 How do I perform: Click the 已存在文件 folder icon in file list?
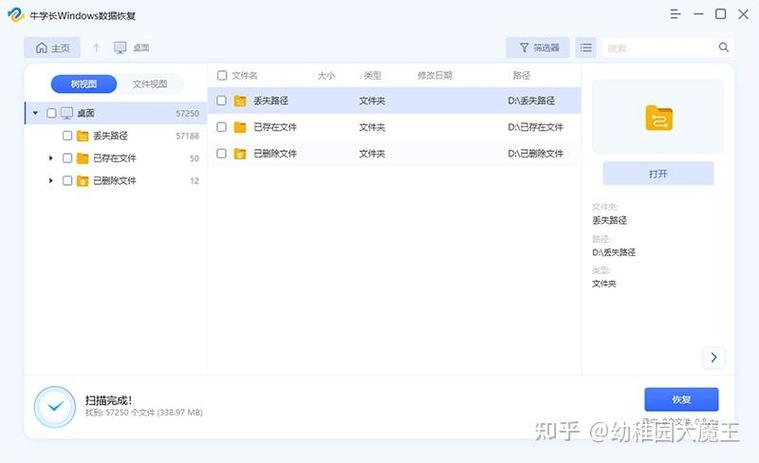(240, 127)
